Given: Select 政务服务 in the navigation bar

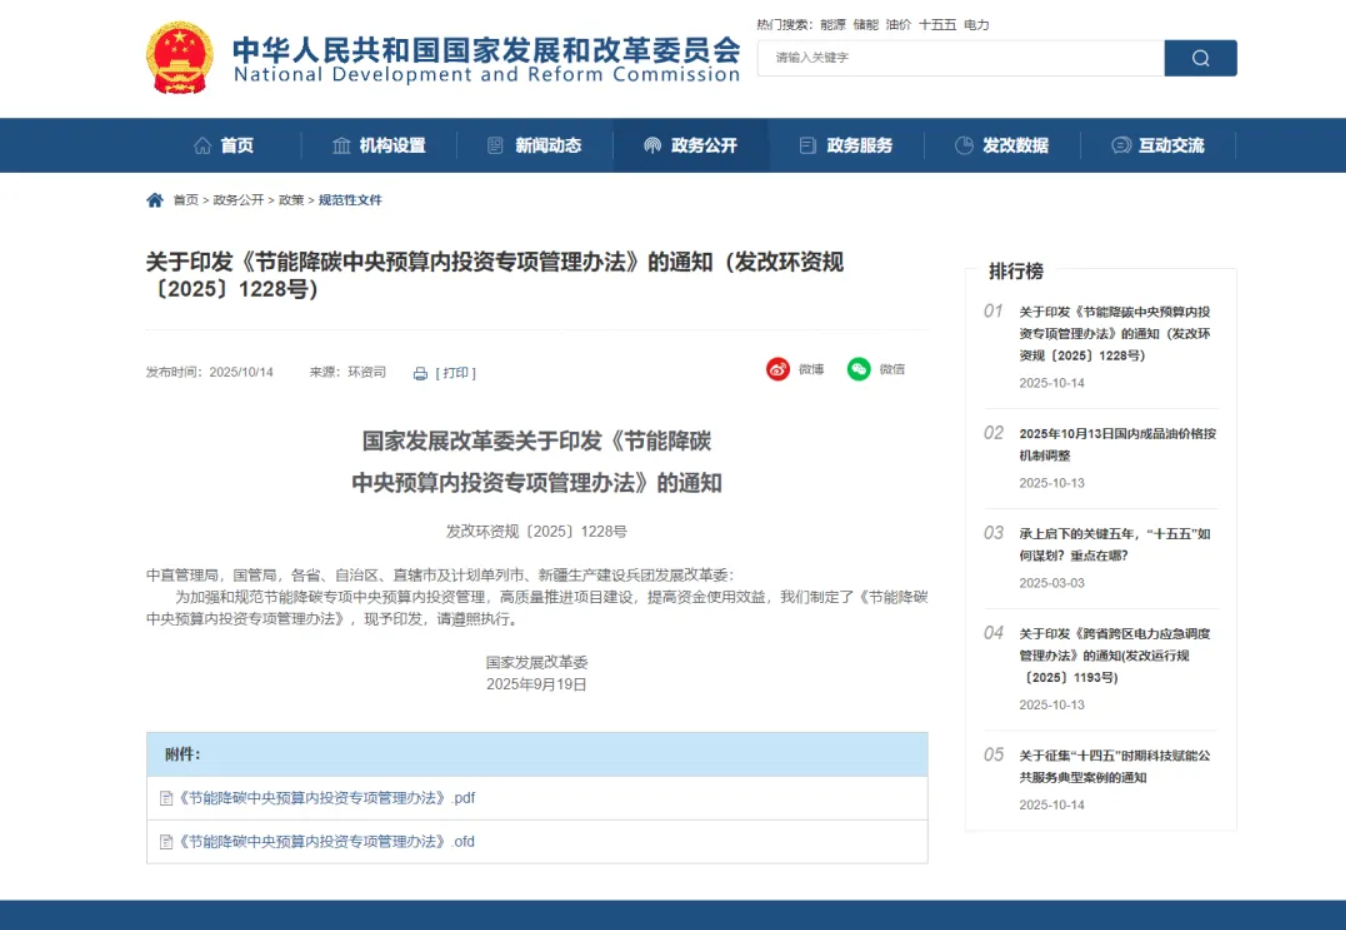Looking at the screenshot, I should point(846,146).
